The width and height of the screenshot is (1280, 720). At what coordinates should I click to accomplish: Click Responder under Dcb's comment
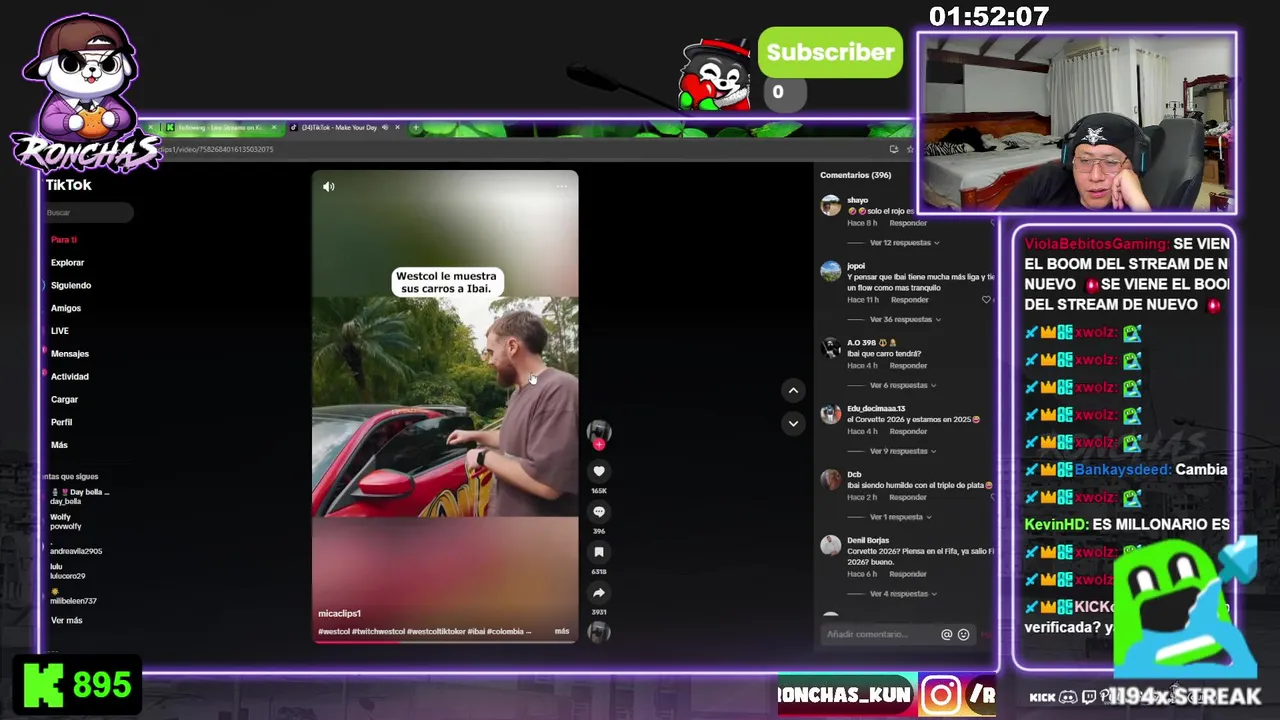pos(908,497)
